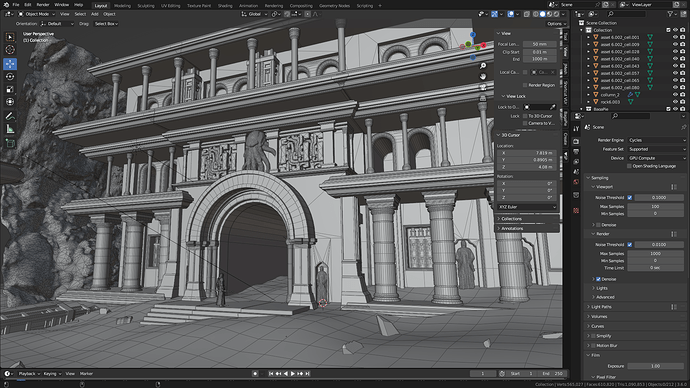The image size is (690, 388).
Task: Switch to the Shading workspace tab
Action: (225, 6)
